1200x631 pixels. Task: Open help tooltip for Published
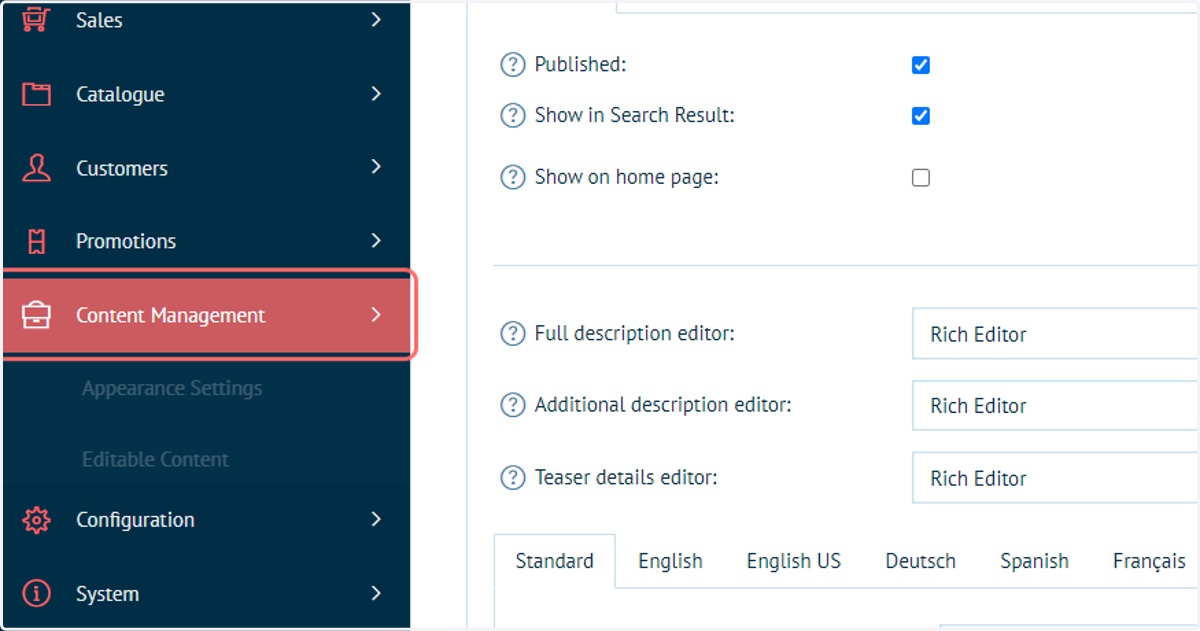[512, 65]
